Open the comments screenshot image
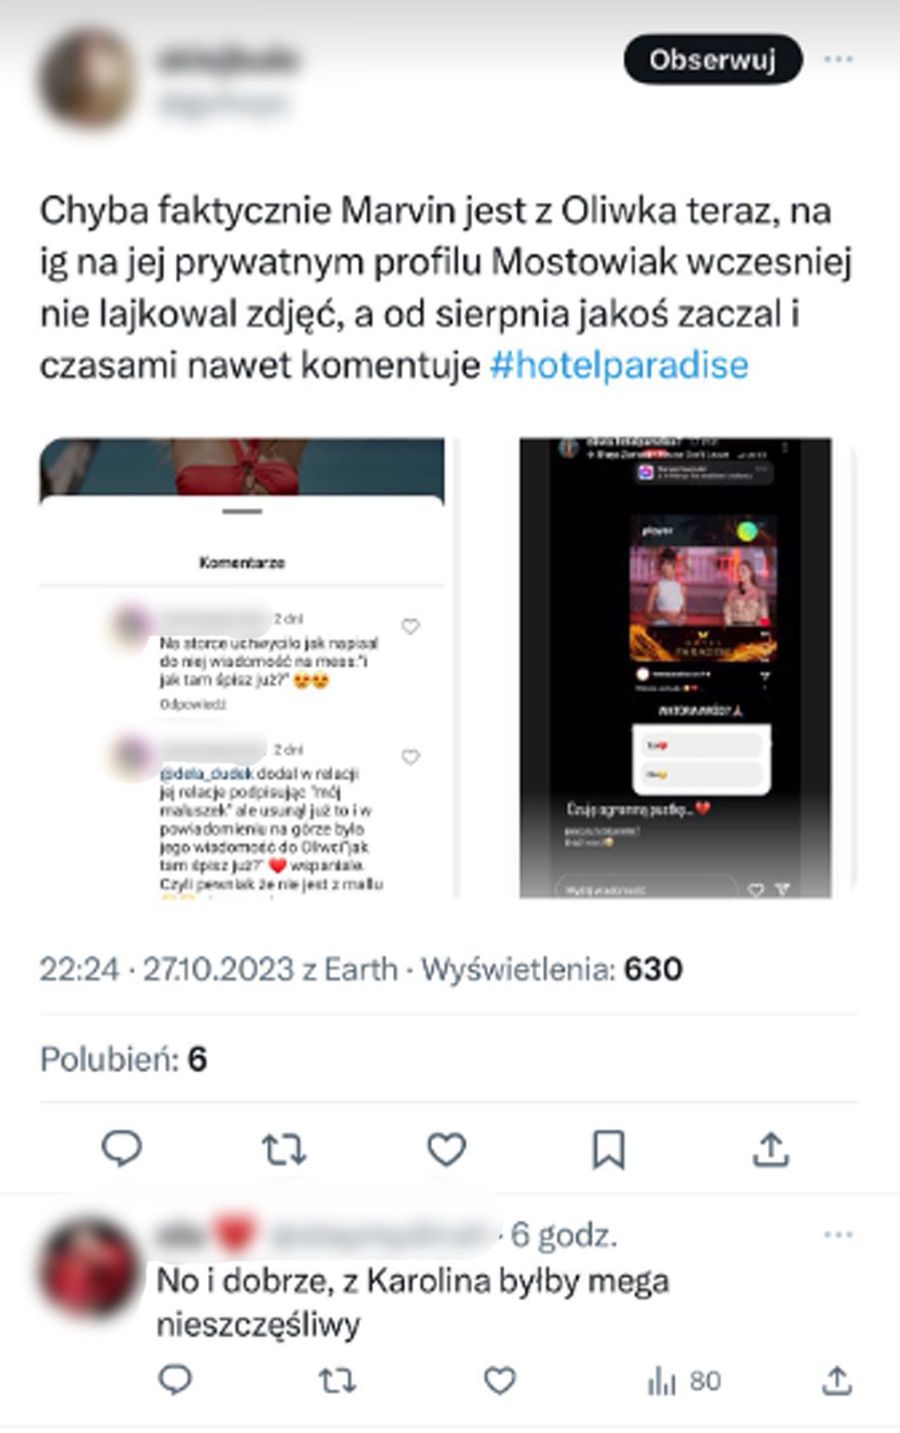Screen dimensions: 900x1433 coord(242,667)
